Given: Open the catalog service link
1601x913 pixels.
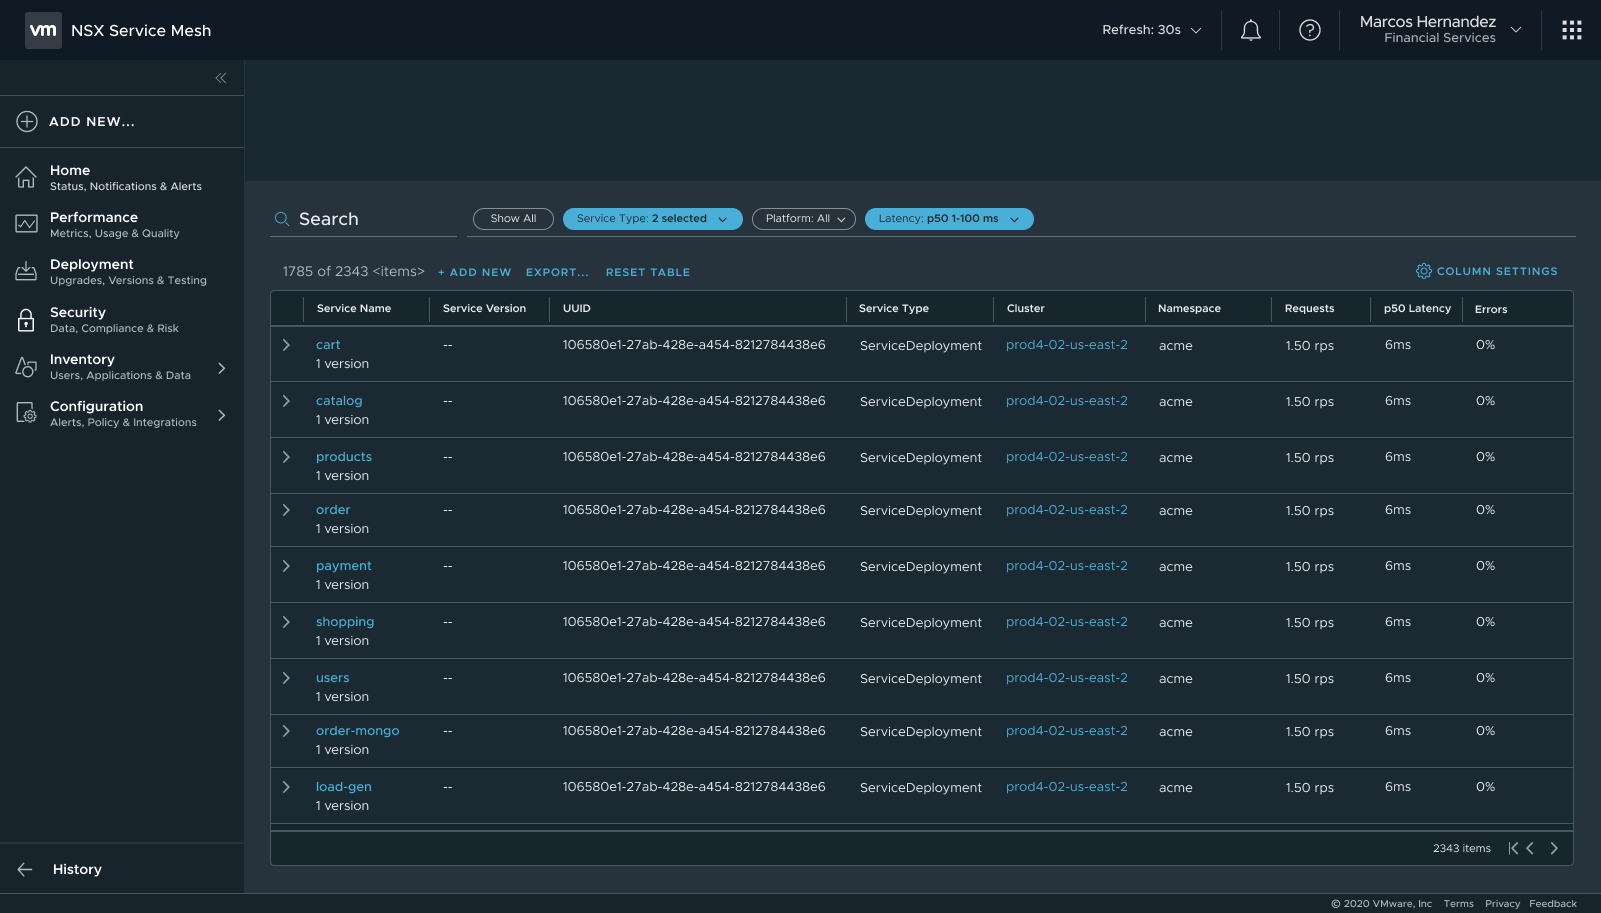Looking at the screenshot, I should [339, 401].
